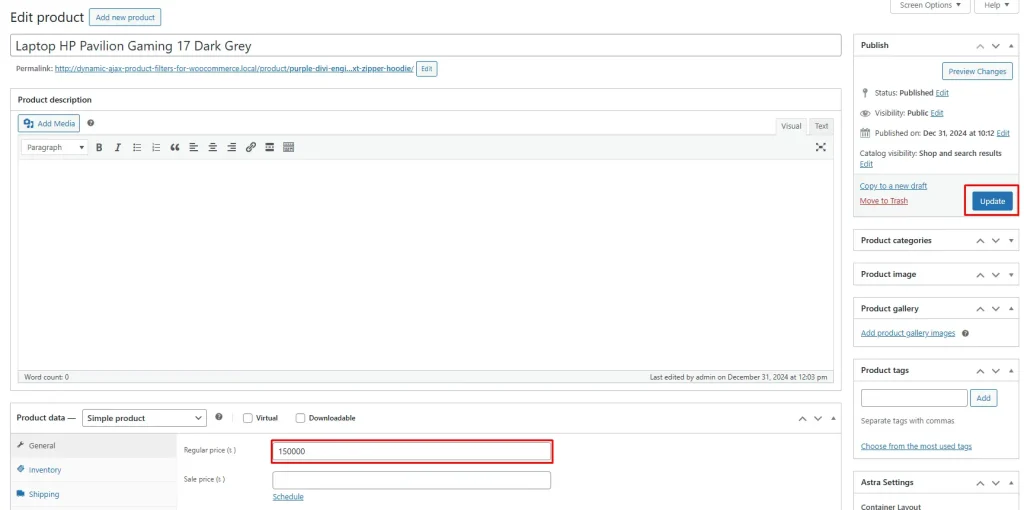Move the Product data panel up
The height and width of the screenshot is (510, 1024).
[803, 419]
